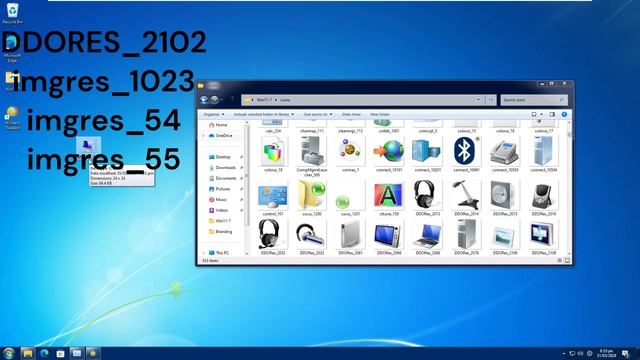Image resolution: width=640 pixels, height=360 pixels.
Task: Select the DDORes_2108 monitor icon
Action: [x=544, y=237]
